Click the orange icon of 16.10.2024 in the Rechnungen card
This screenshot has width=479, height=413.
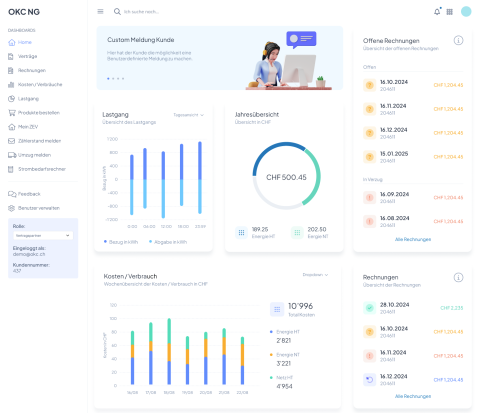369,332
